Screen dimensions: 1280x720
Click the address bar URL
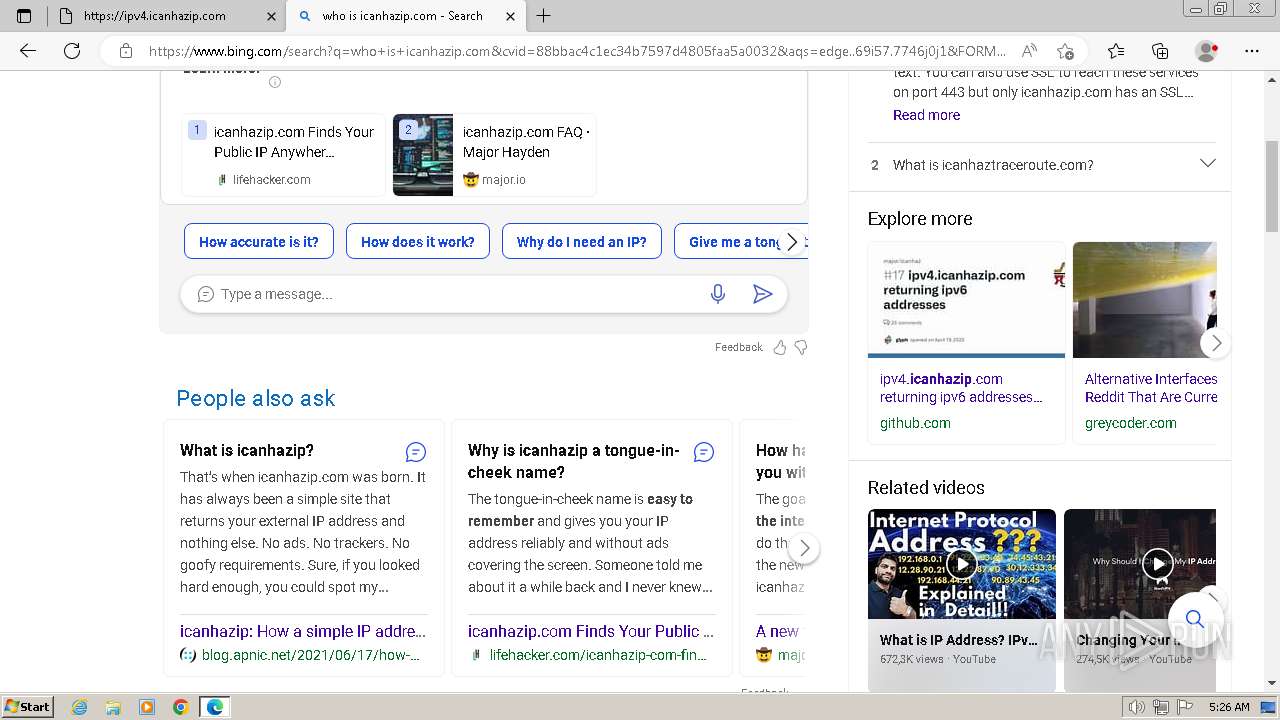pos(577,51)
